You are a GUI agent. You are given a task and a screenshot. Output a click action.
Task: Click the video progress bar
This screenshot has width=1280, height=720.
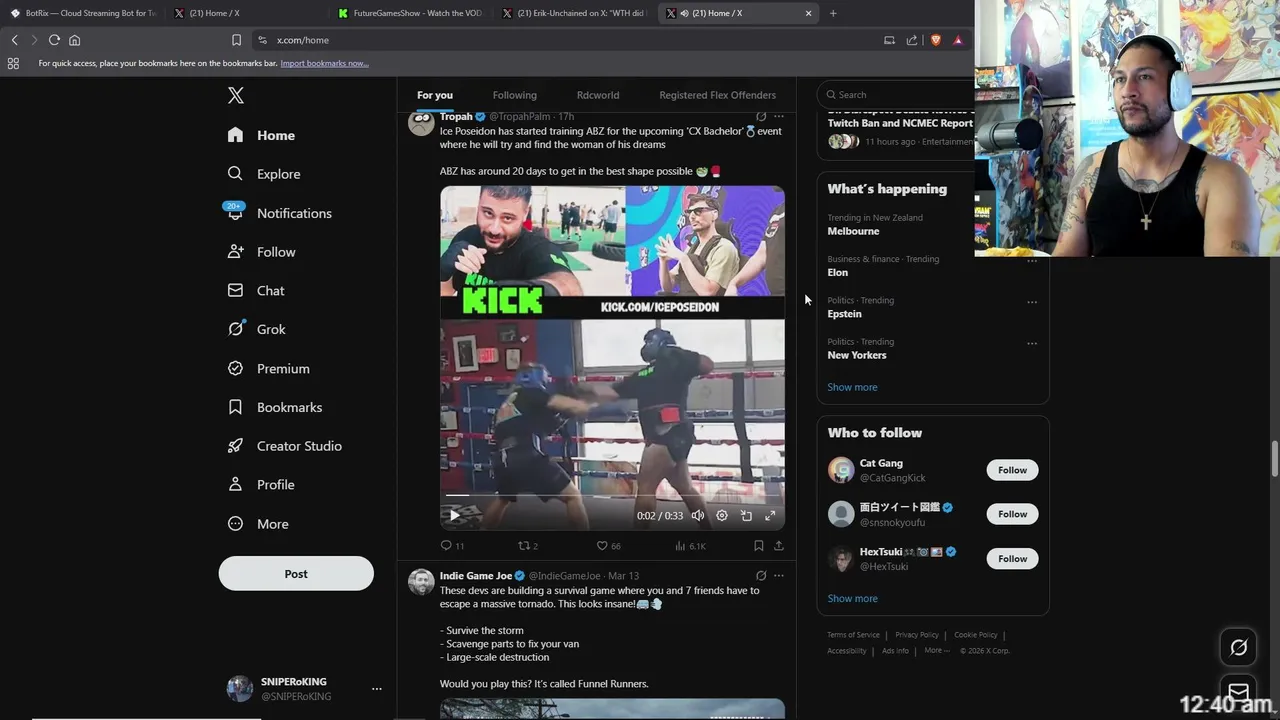pos(612,495)
